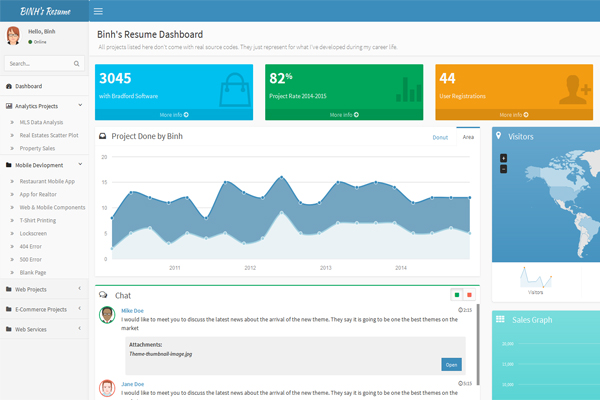Toggle the red status button in Chat
Screen dimensions: 600x400
[469, 295]
